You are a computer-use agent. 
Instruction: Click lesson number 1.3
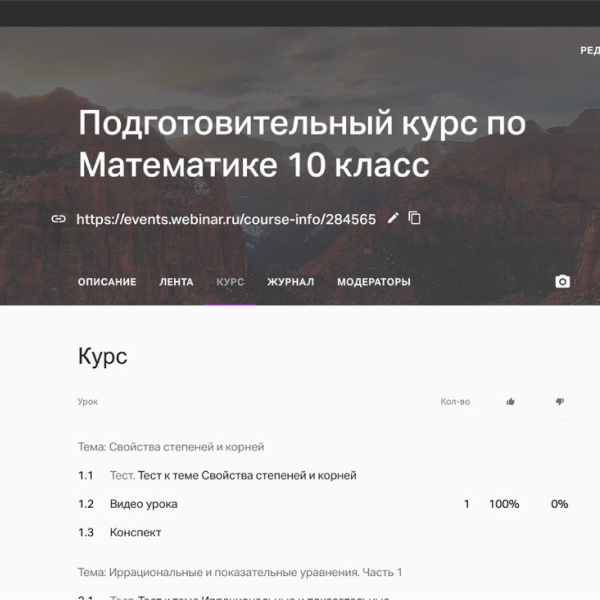tap(86, 532)
